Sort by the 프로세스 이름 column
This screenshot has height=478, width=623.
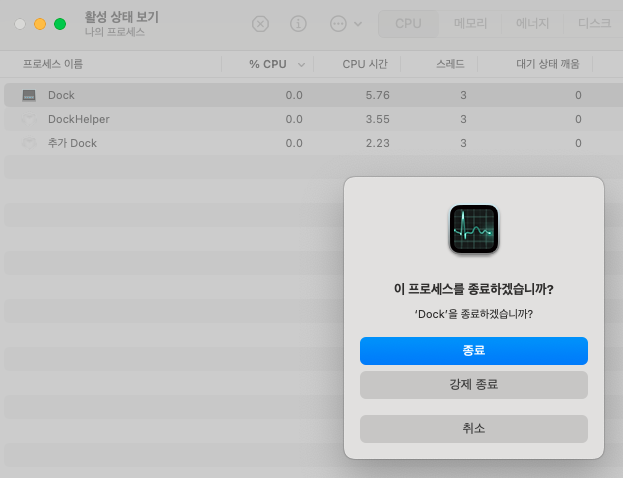53,64
